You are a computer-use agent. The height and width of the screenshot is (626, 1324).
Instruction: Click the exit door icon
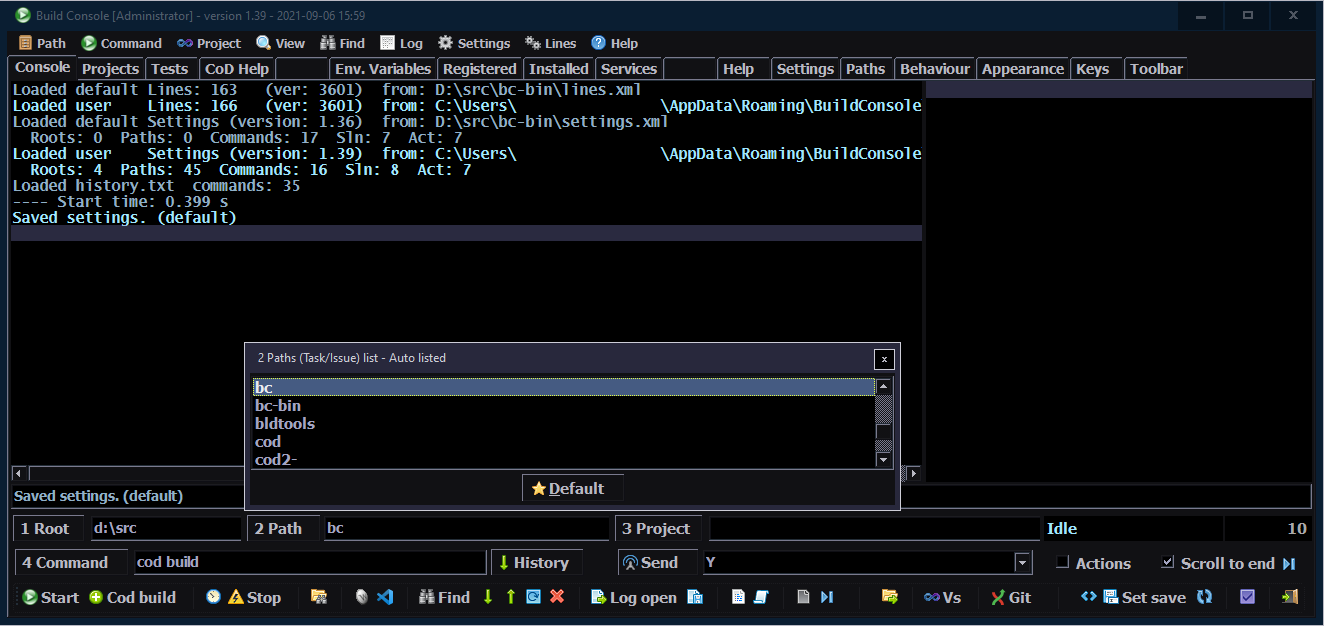coord(1290,597)
